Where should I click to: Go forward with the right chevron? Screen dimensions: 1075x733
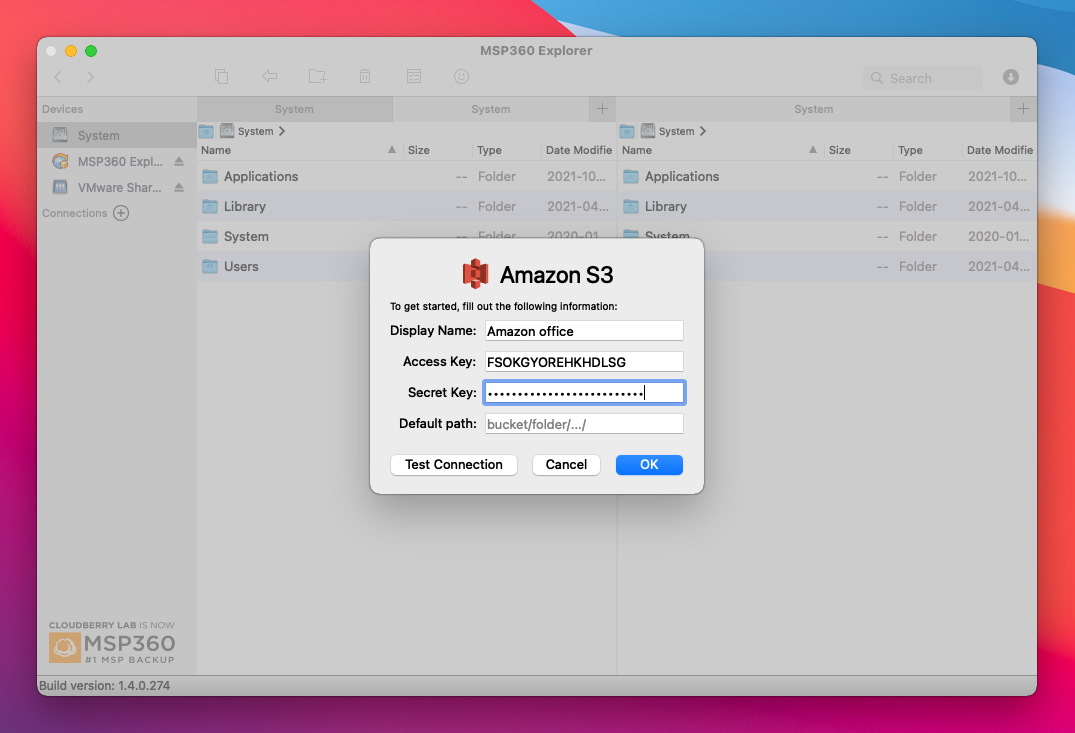pos(90,77)
